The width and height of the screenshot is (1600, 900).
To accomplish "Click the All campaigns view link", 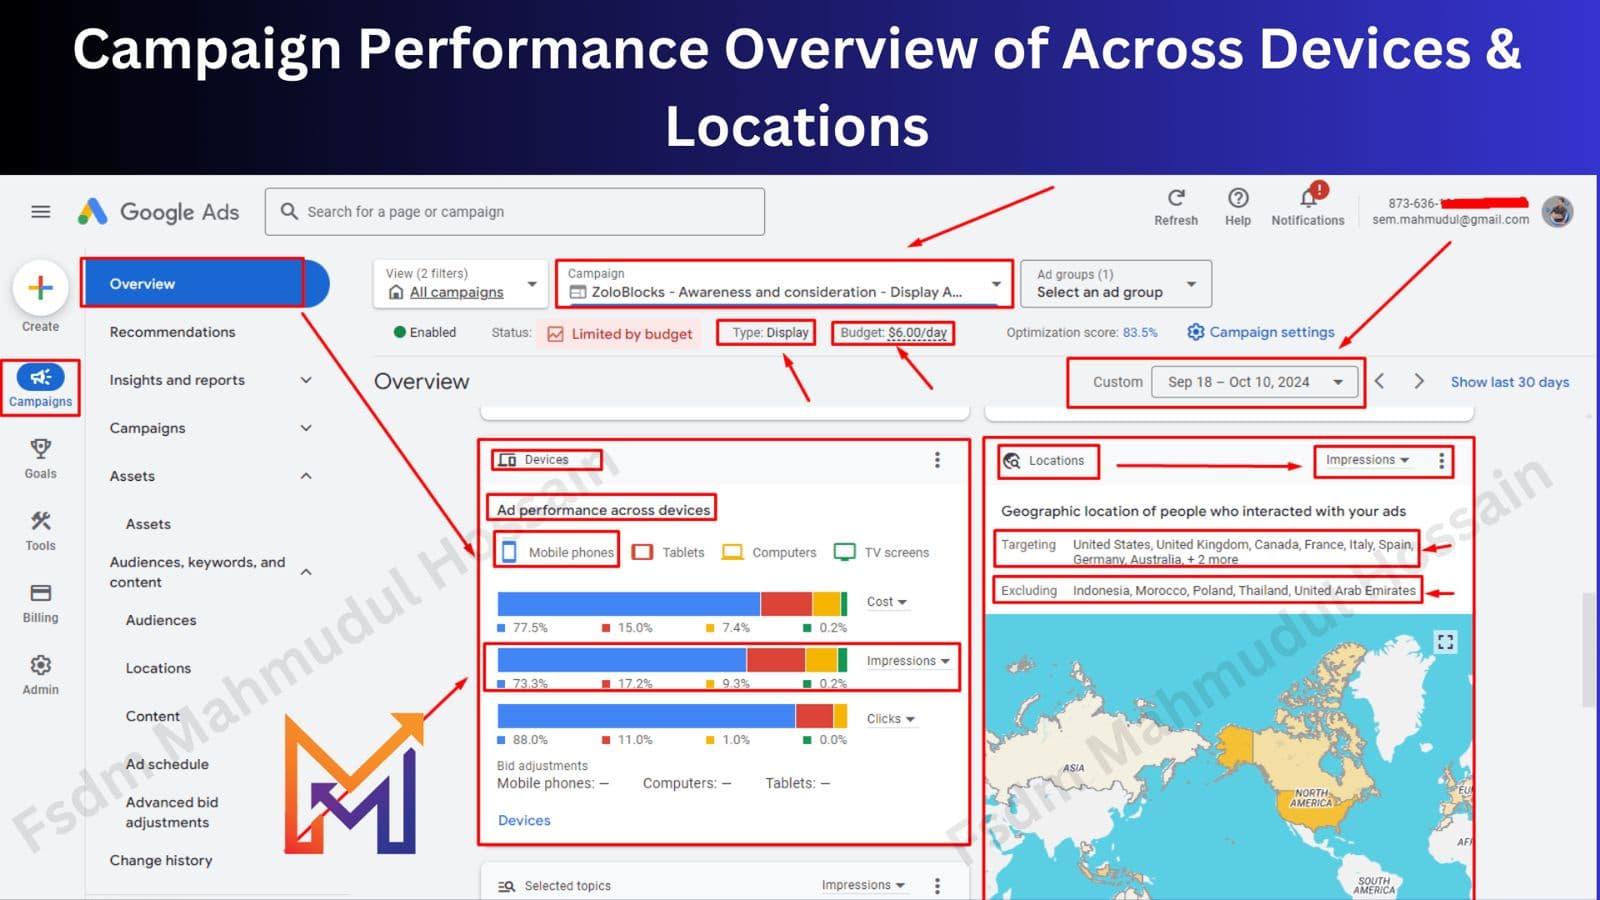I will tap(456, 292).
